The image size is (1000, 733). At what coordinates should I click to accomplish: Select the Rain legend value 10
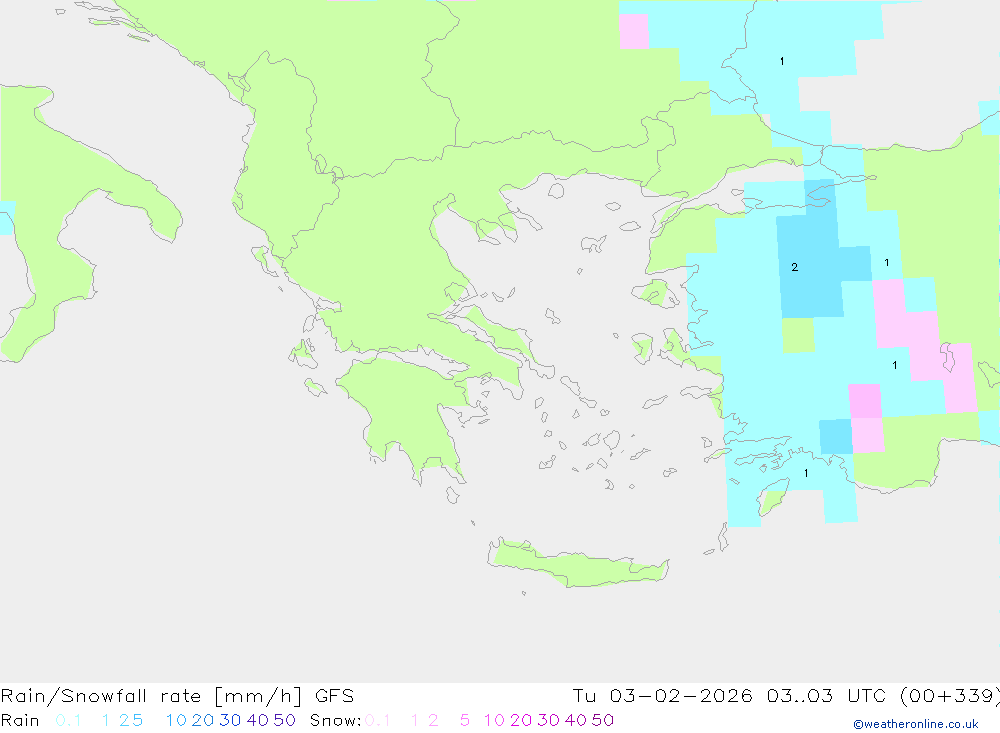[x=176, y=720]
